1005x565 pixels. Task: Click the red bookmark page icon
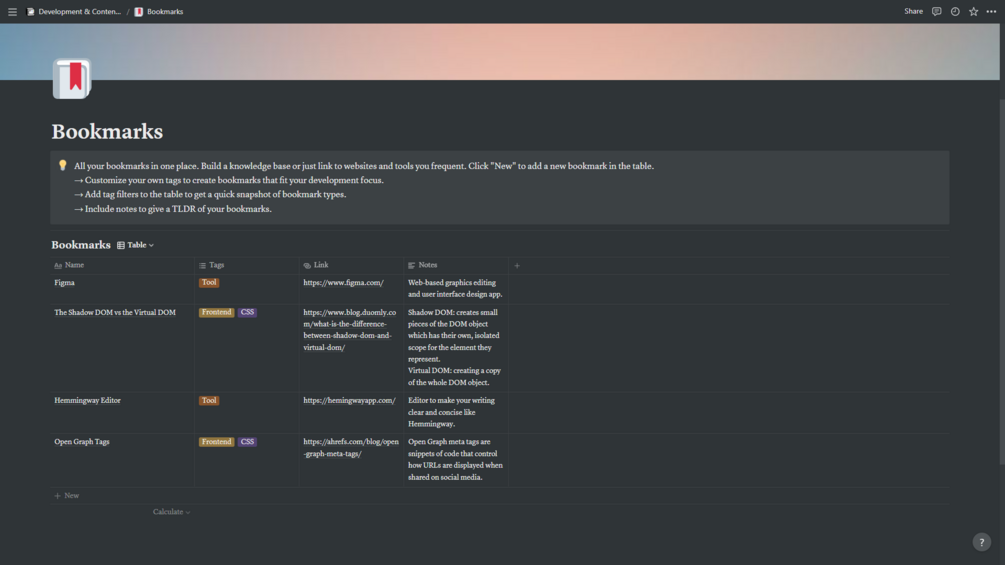coord(72,79)
